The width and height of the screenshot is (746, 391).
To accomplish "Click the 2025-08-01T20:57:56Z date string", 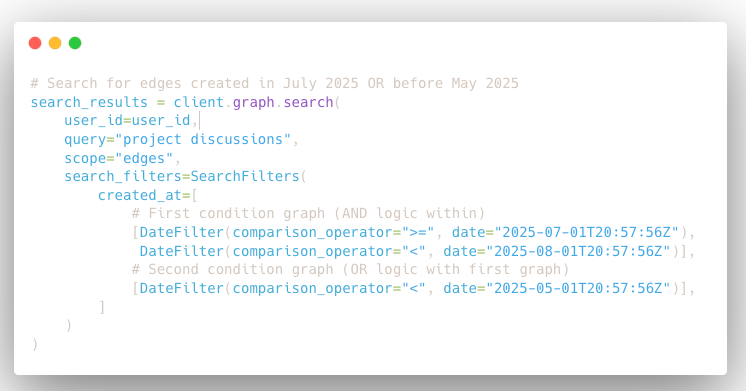I will click(578, 251).
